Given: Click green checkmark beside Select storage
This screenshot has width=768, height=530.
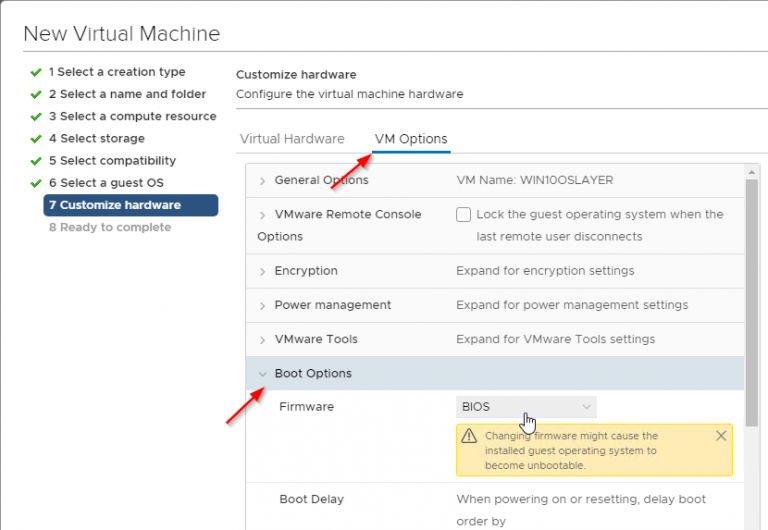Looking at the screenshot, I should tap(36, 139).
